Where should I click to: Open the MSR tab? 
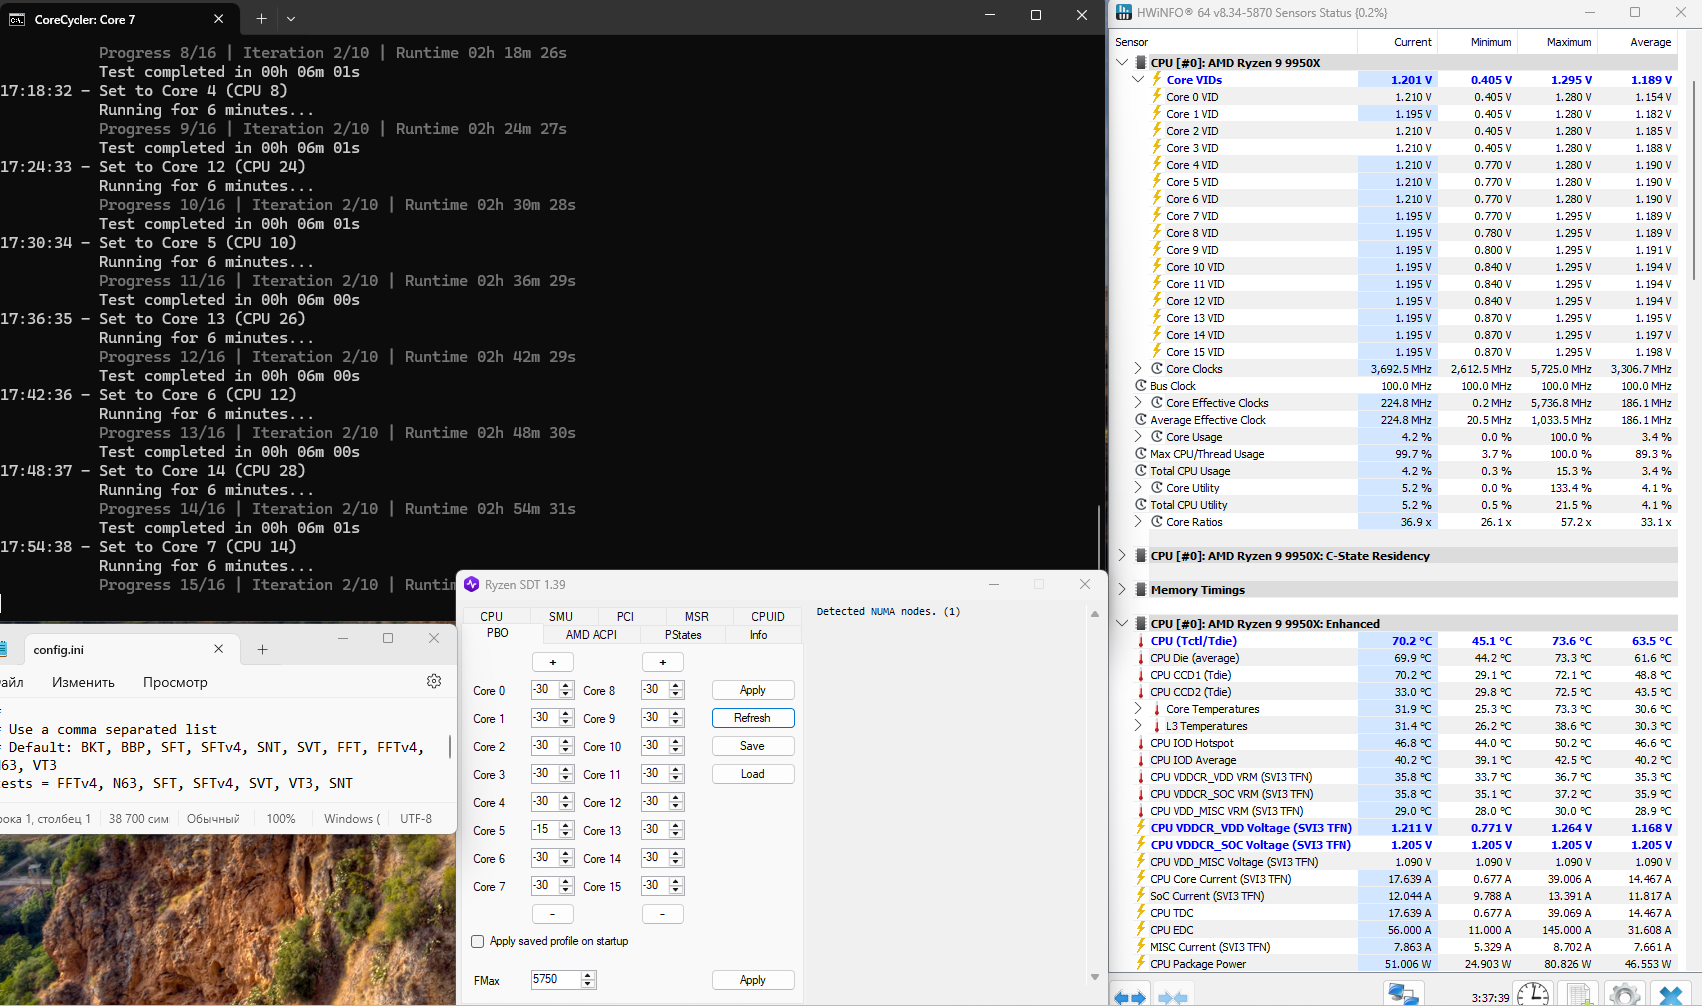[x=697, y=616]
